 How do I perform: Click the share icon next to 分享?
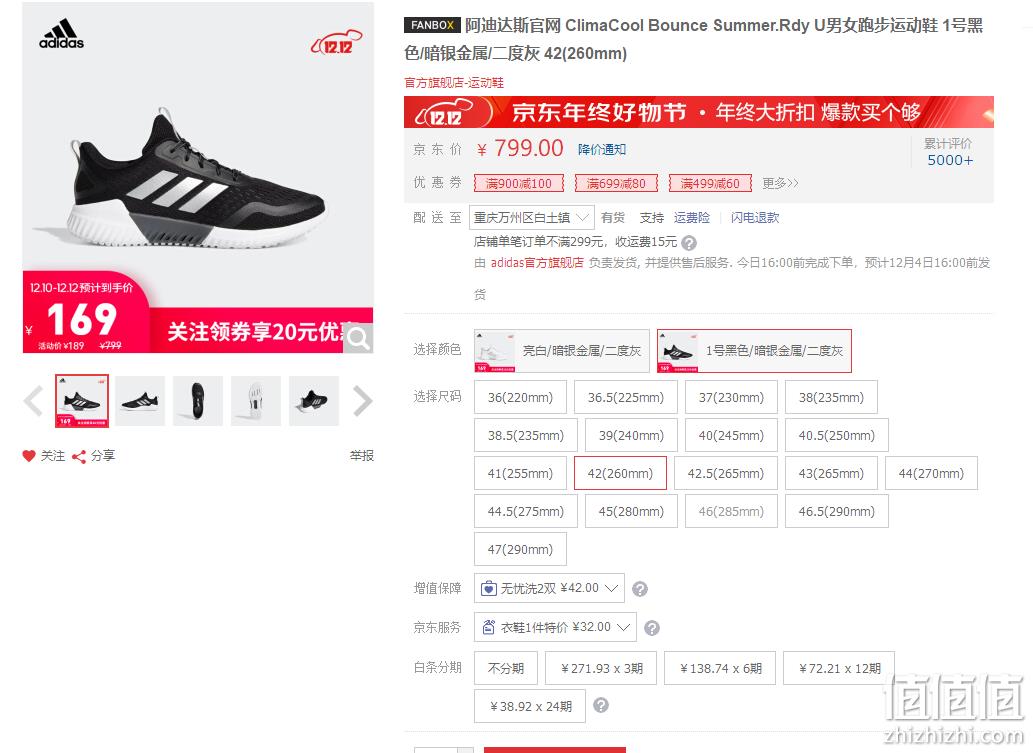tap(79, 457)
